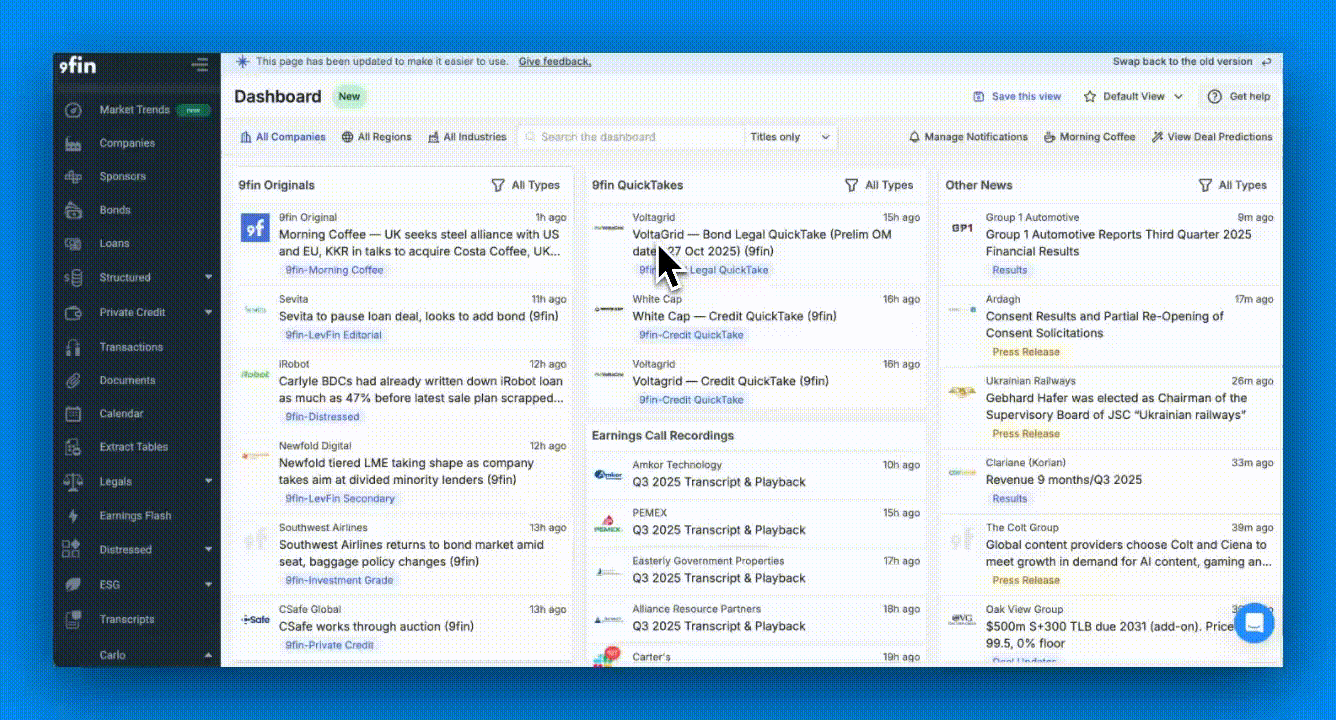The width and height of the screenshot is (1336, 720).
Task: Click the Morning Coffee toolbar button
Action: (x=1090, y=137)
